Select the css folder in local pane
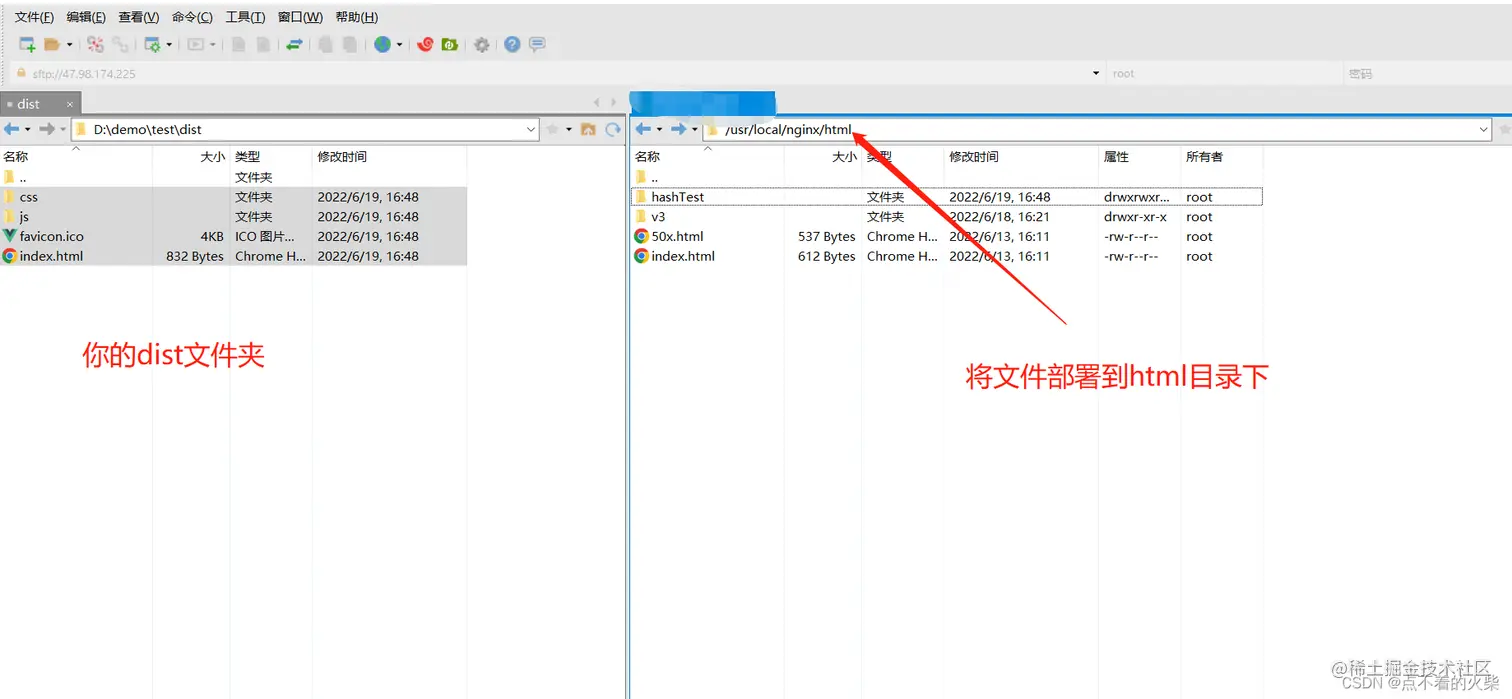 [233, 197]
